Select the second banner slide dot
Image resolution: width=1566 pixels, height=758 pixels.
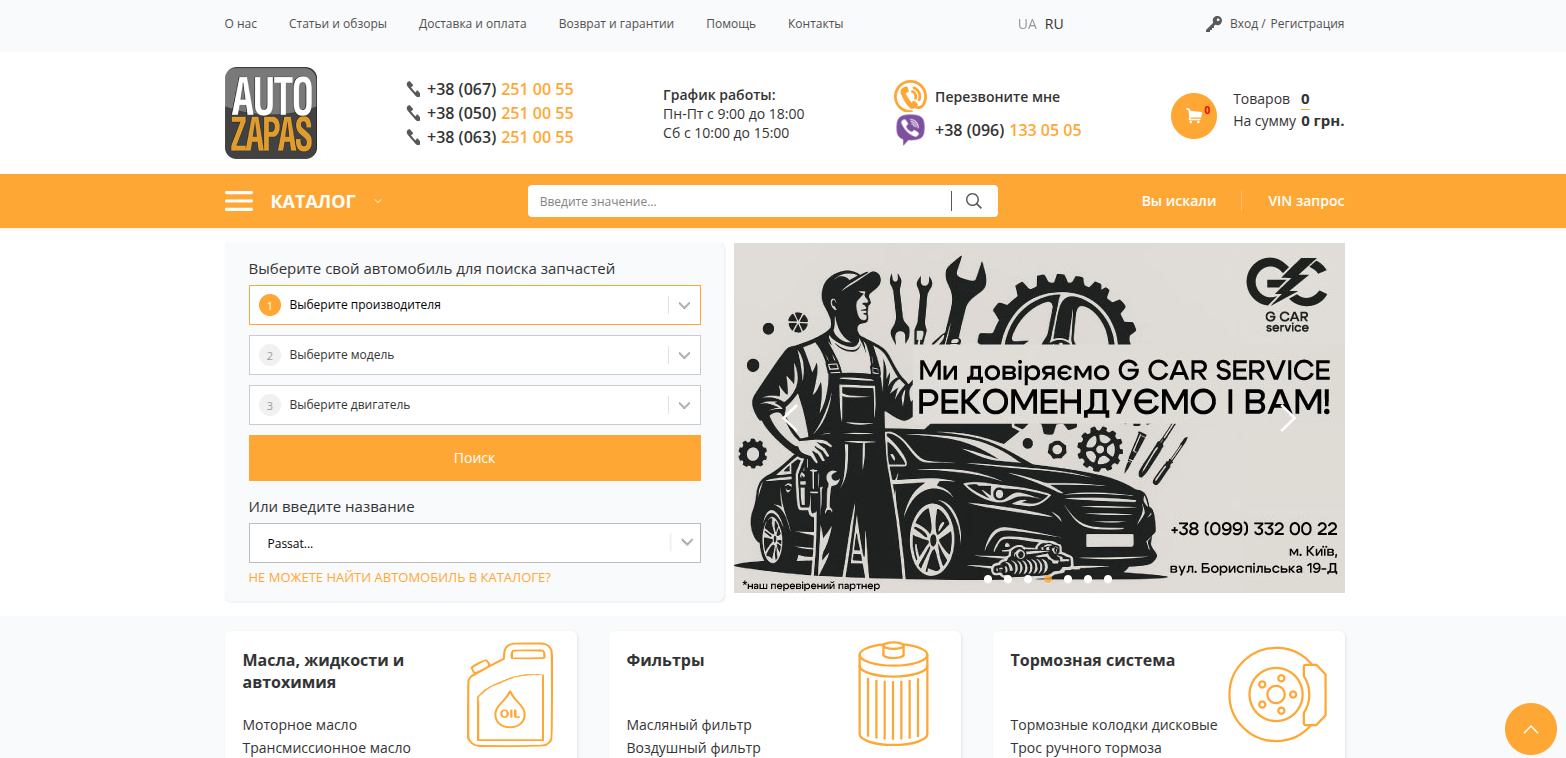click(1008, 578)
